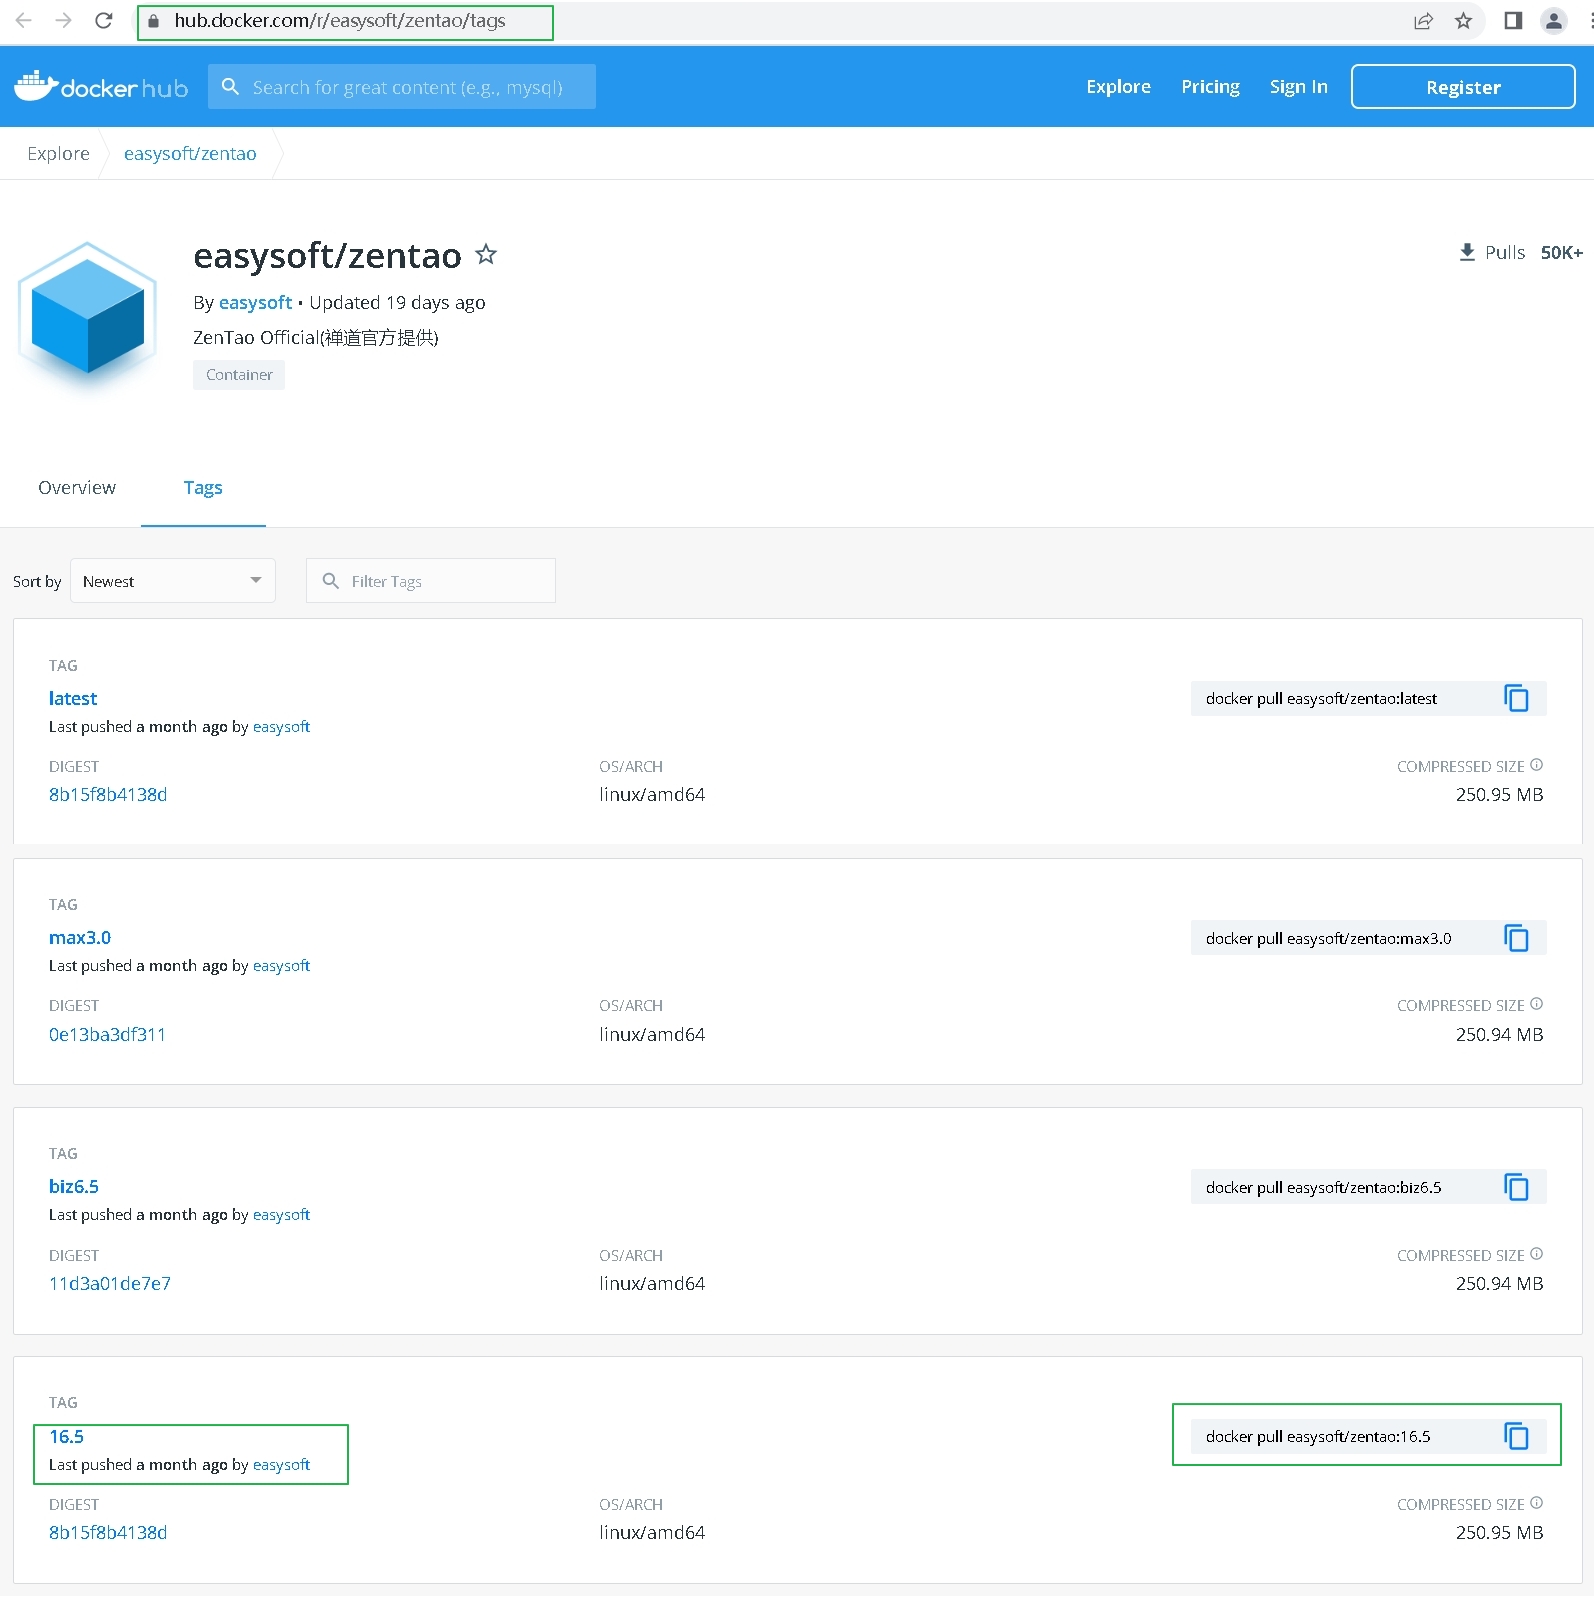
Task: Click the browser forward arrow
Action: [63, 20]
